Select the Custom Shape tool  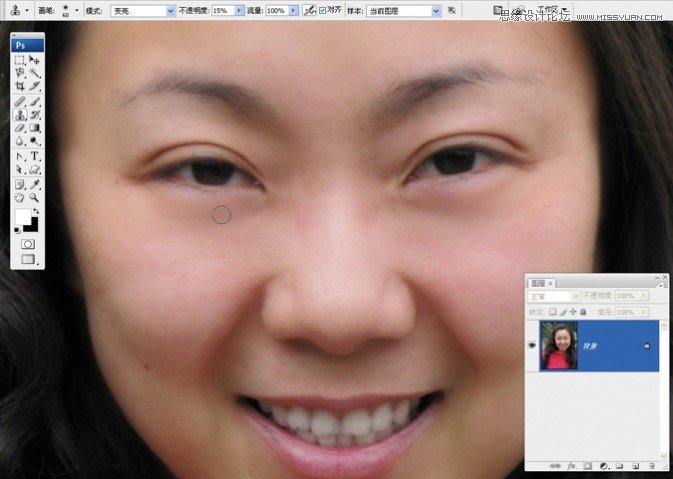34,169
